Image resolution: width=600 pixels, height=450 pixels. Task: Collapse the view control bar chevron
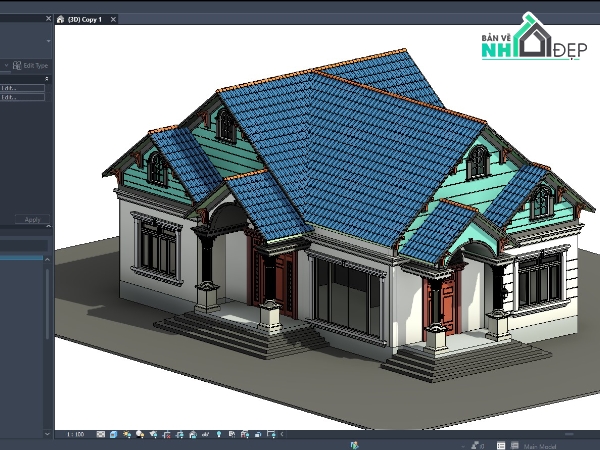coord(282,434)
